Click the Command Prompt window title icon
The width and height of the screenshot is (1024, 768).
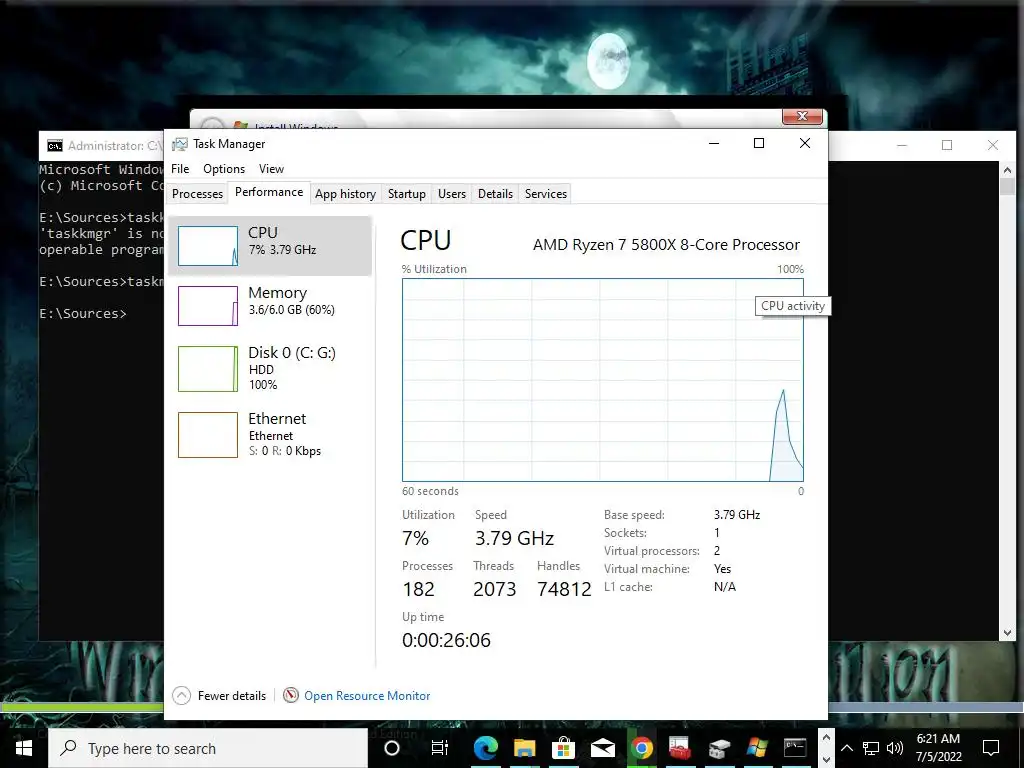[55, 145]
